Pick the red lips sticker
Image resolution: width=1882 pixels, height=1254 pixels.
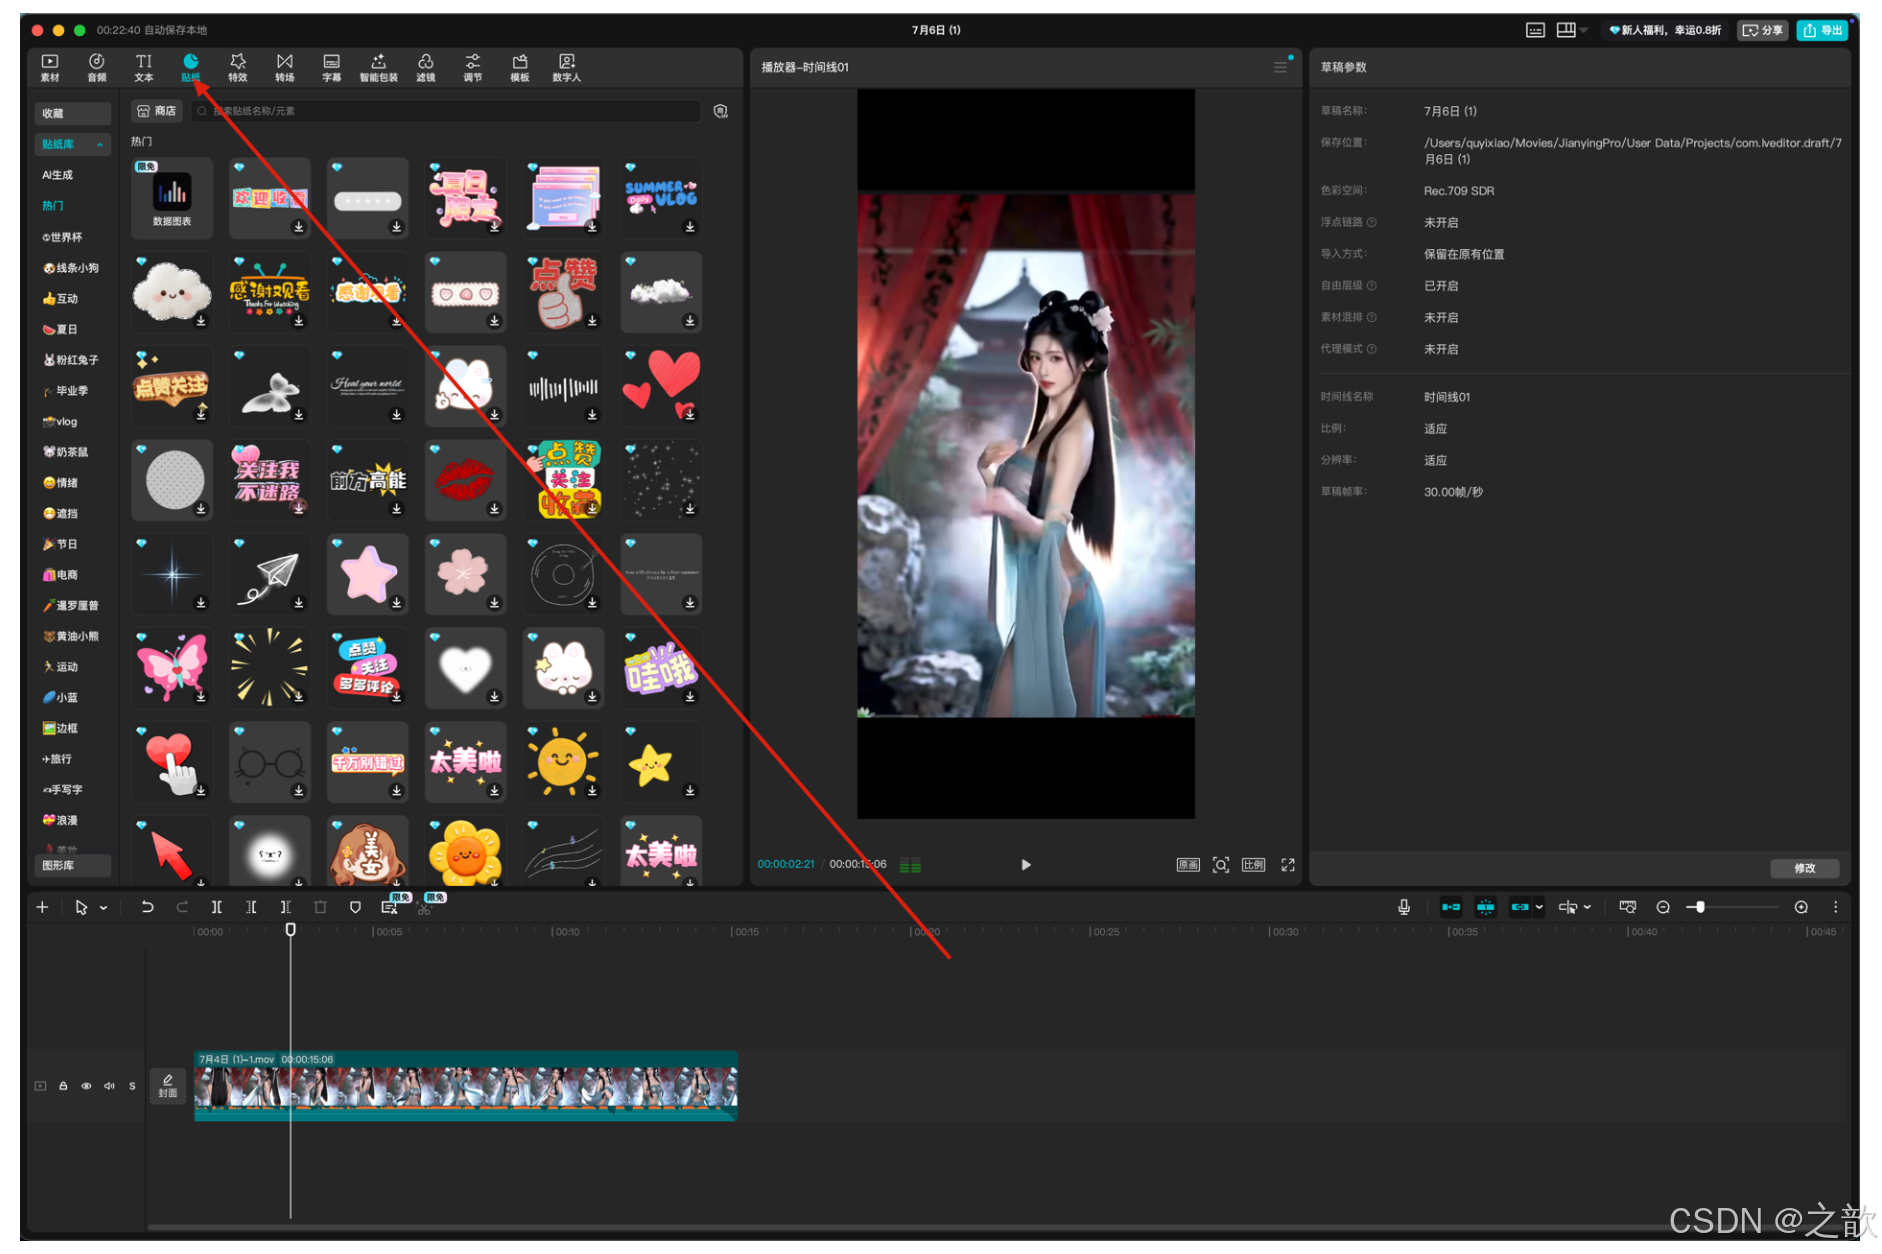pyautogui.click(x=465, y=480)
